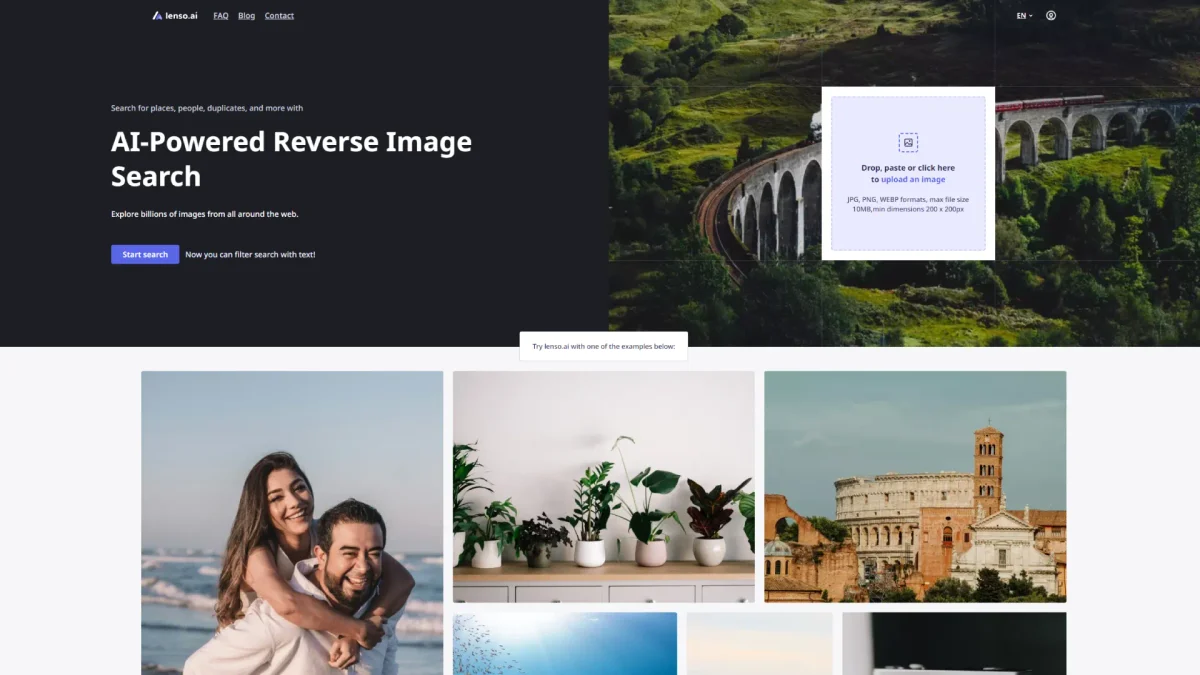Select the dark black-and-white example image
1200x675 pixels.
pos(953,643)
